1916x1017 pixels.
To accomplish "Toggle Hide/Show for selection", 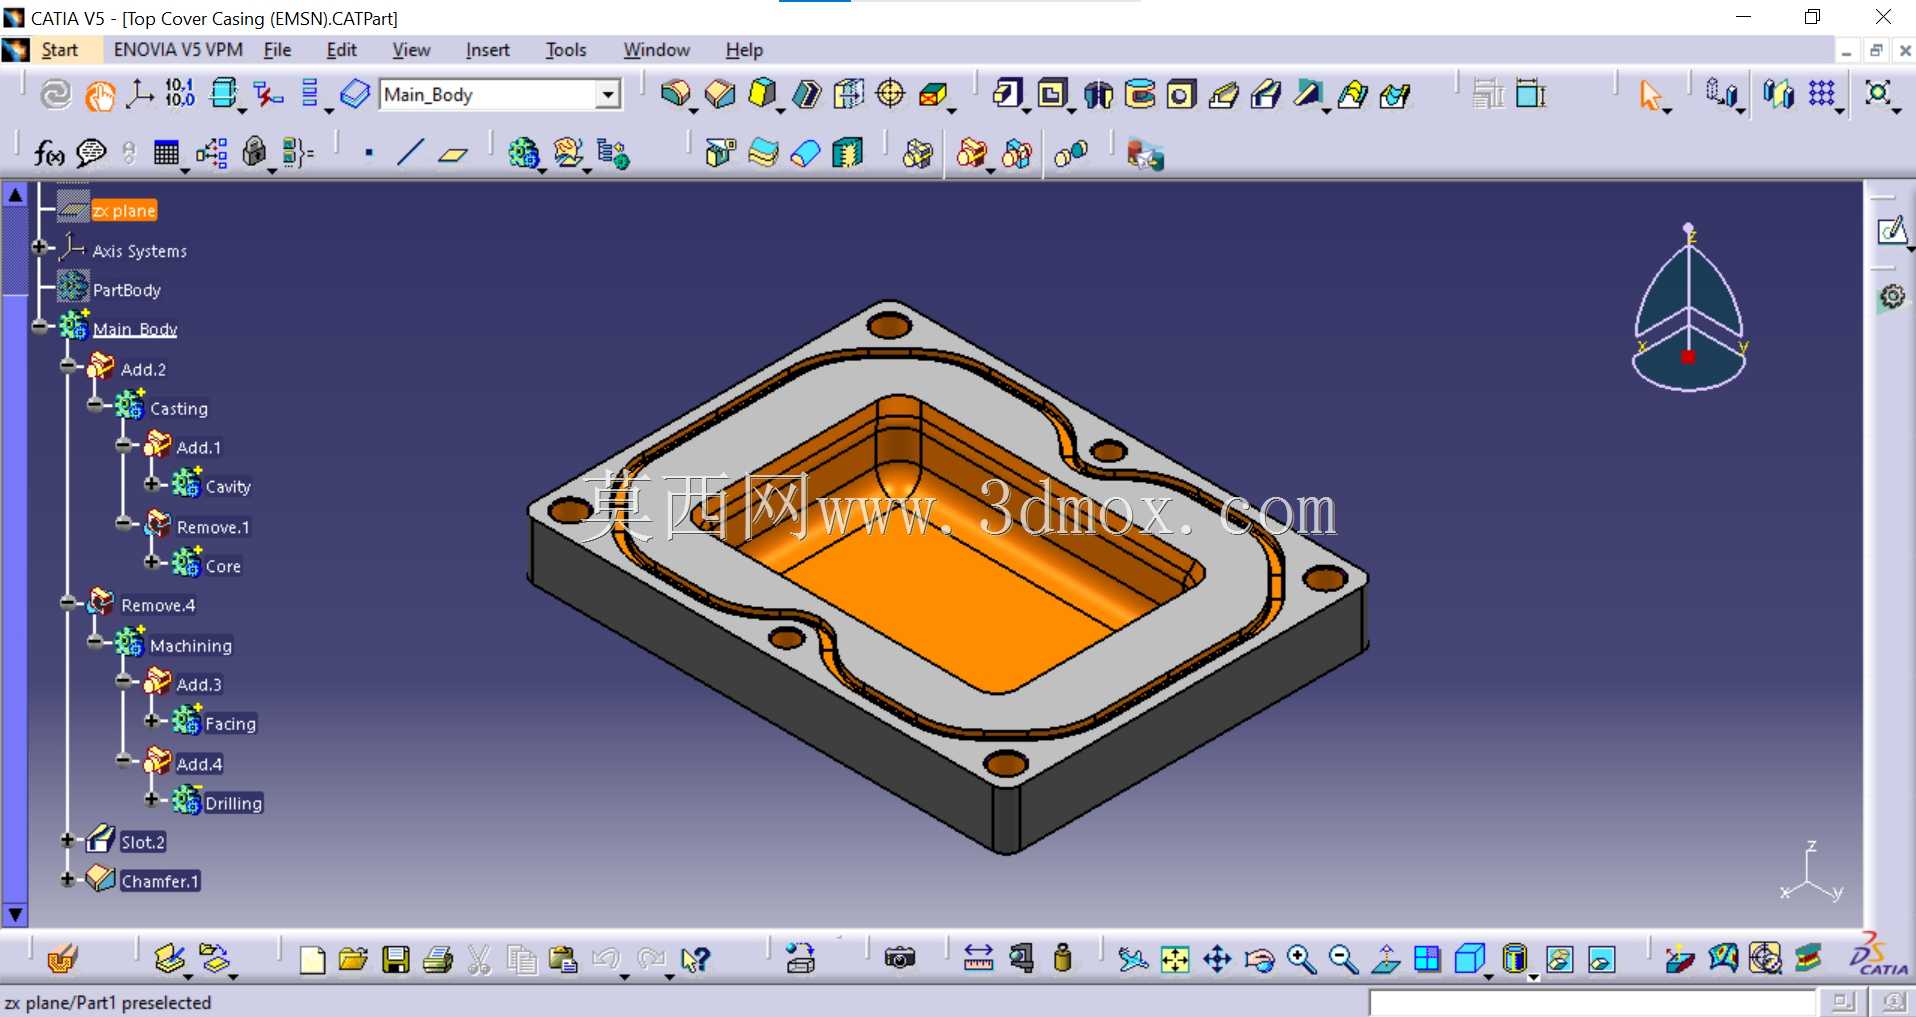I will click(1559, 960).
